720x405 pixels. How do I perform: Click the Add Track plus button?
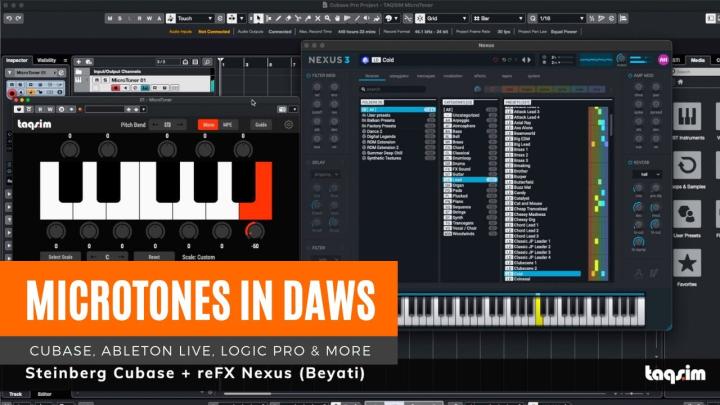(x=79, y=62)
